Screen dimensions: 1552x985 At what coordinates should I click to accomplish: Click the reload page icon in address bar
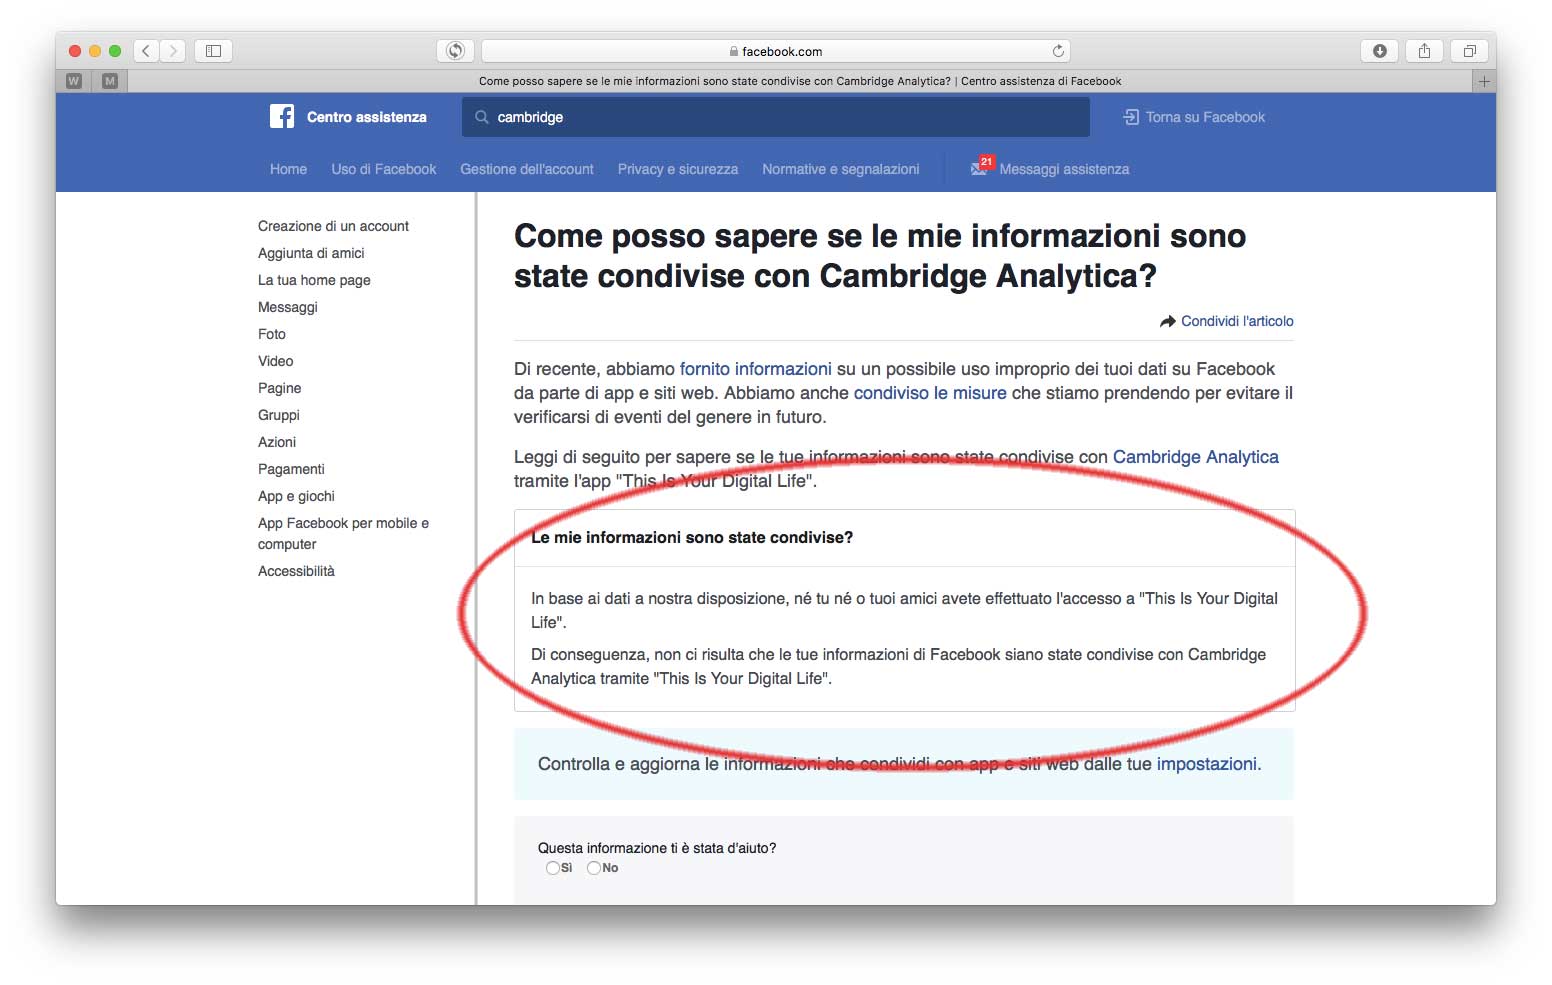(1058, 51)
